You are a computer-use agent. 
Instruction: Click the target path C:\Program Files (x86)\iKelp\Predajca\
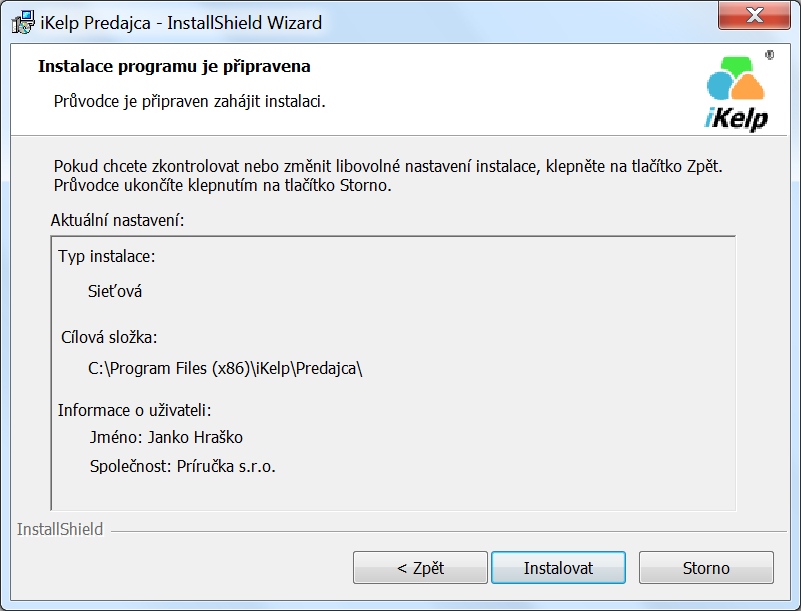[225, 368]
